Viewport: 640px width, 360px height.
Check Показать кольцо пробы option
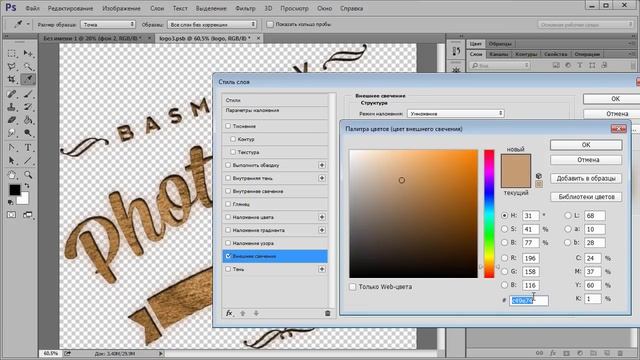270,24
